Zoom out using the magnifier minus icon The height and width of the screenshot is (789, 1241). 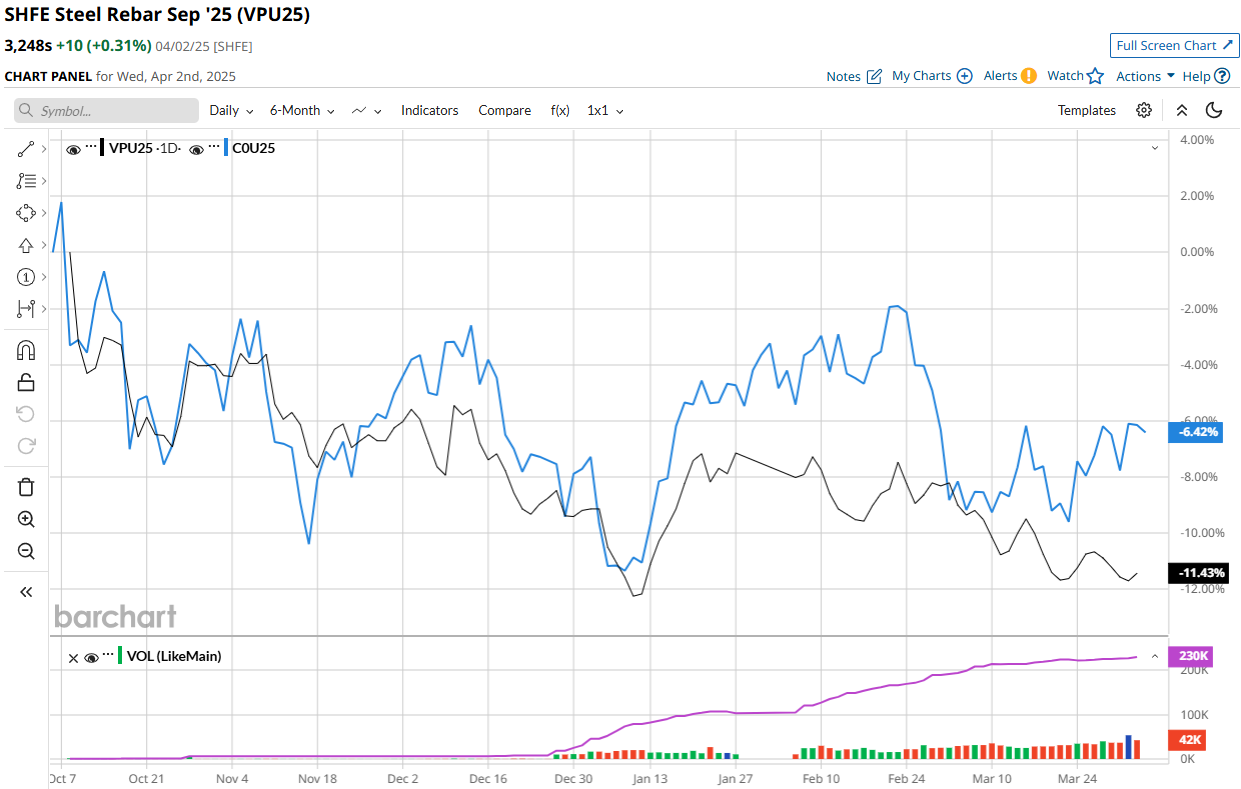(x=26, y=551)
